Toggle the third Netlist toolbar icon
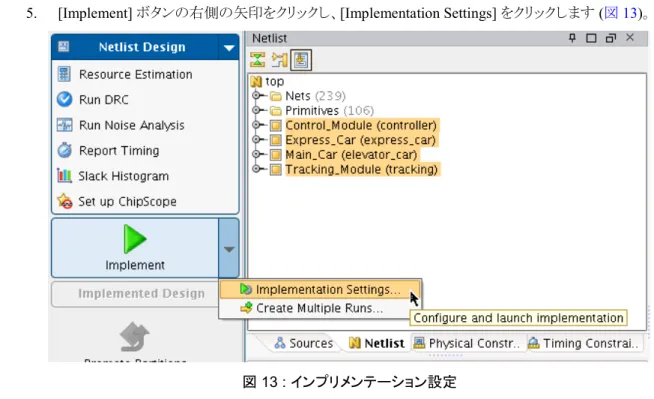This screenshot has height=399, width=654. (301, 60)
